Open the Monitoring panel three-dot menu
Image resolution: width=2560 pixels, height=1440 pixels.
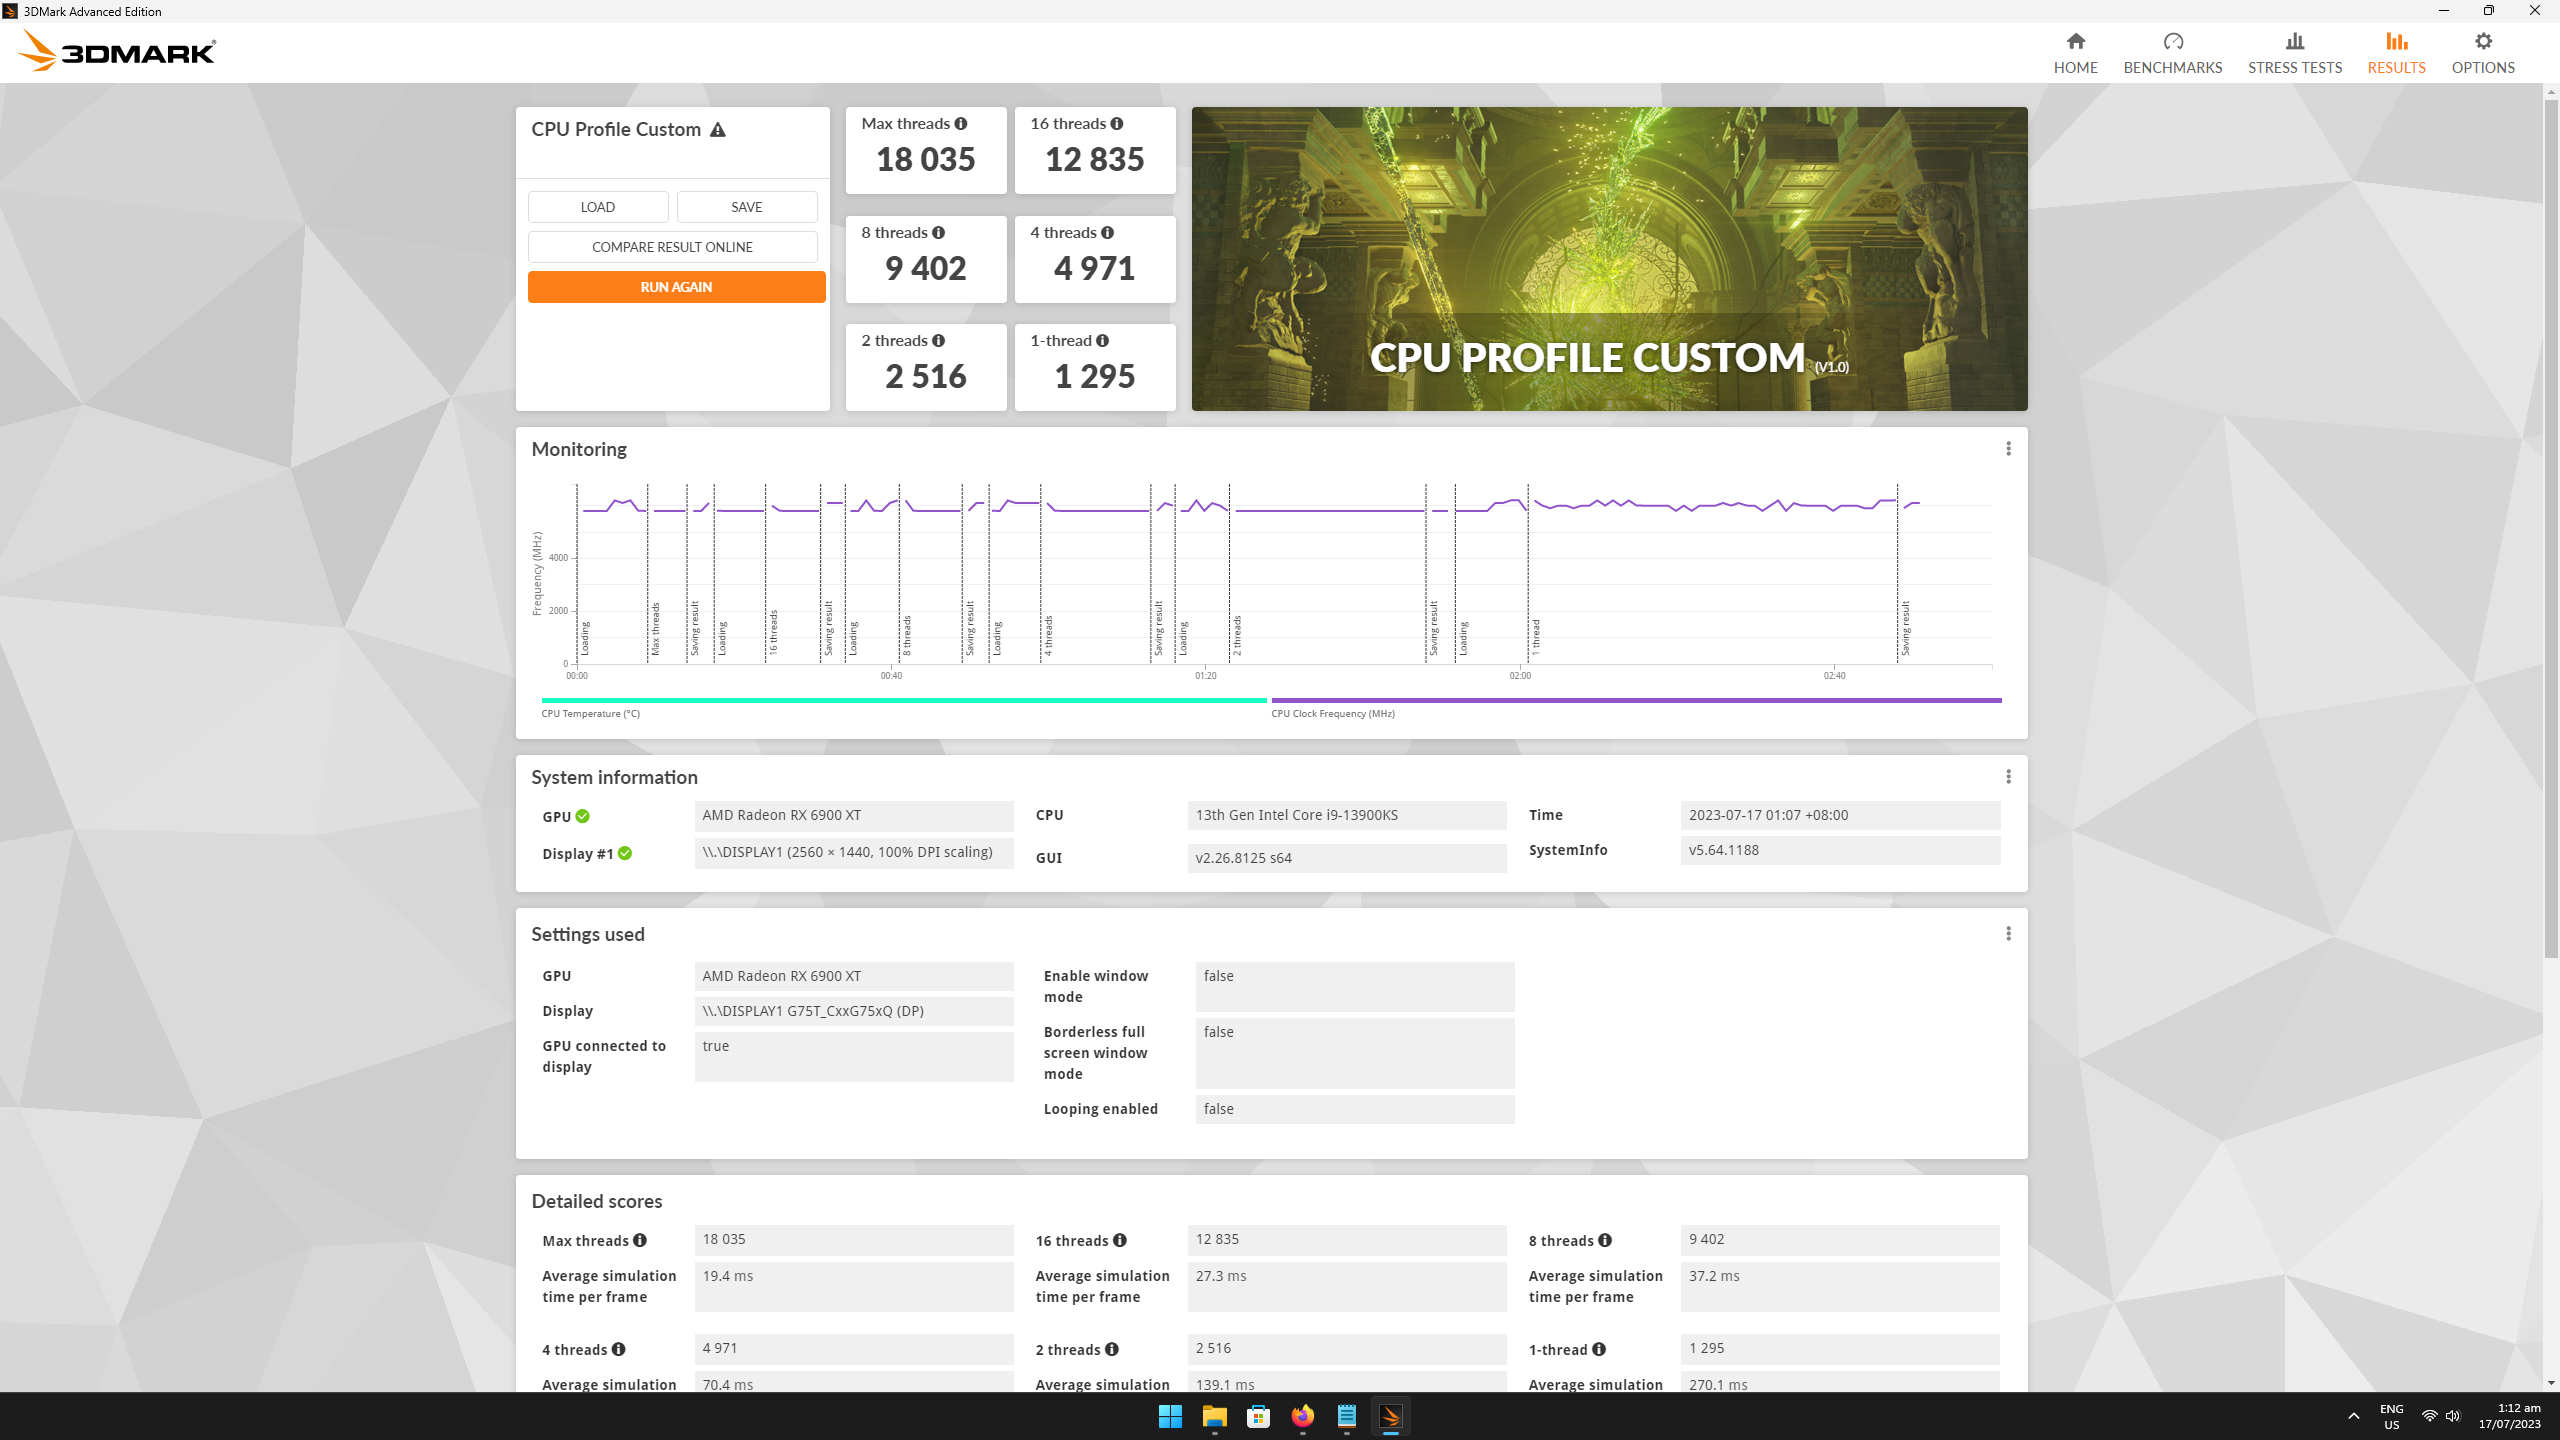click(x=2008, y=449)
